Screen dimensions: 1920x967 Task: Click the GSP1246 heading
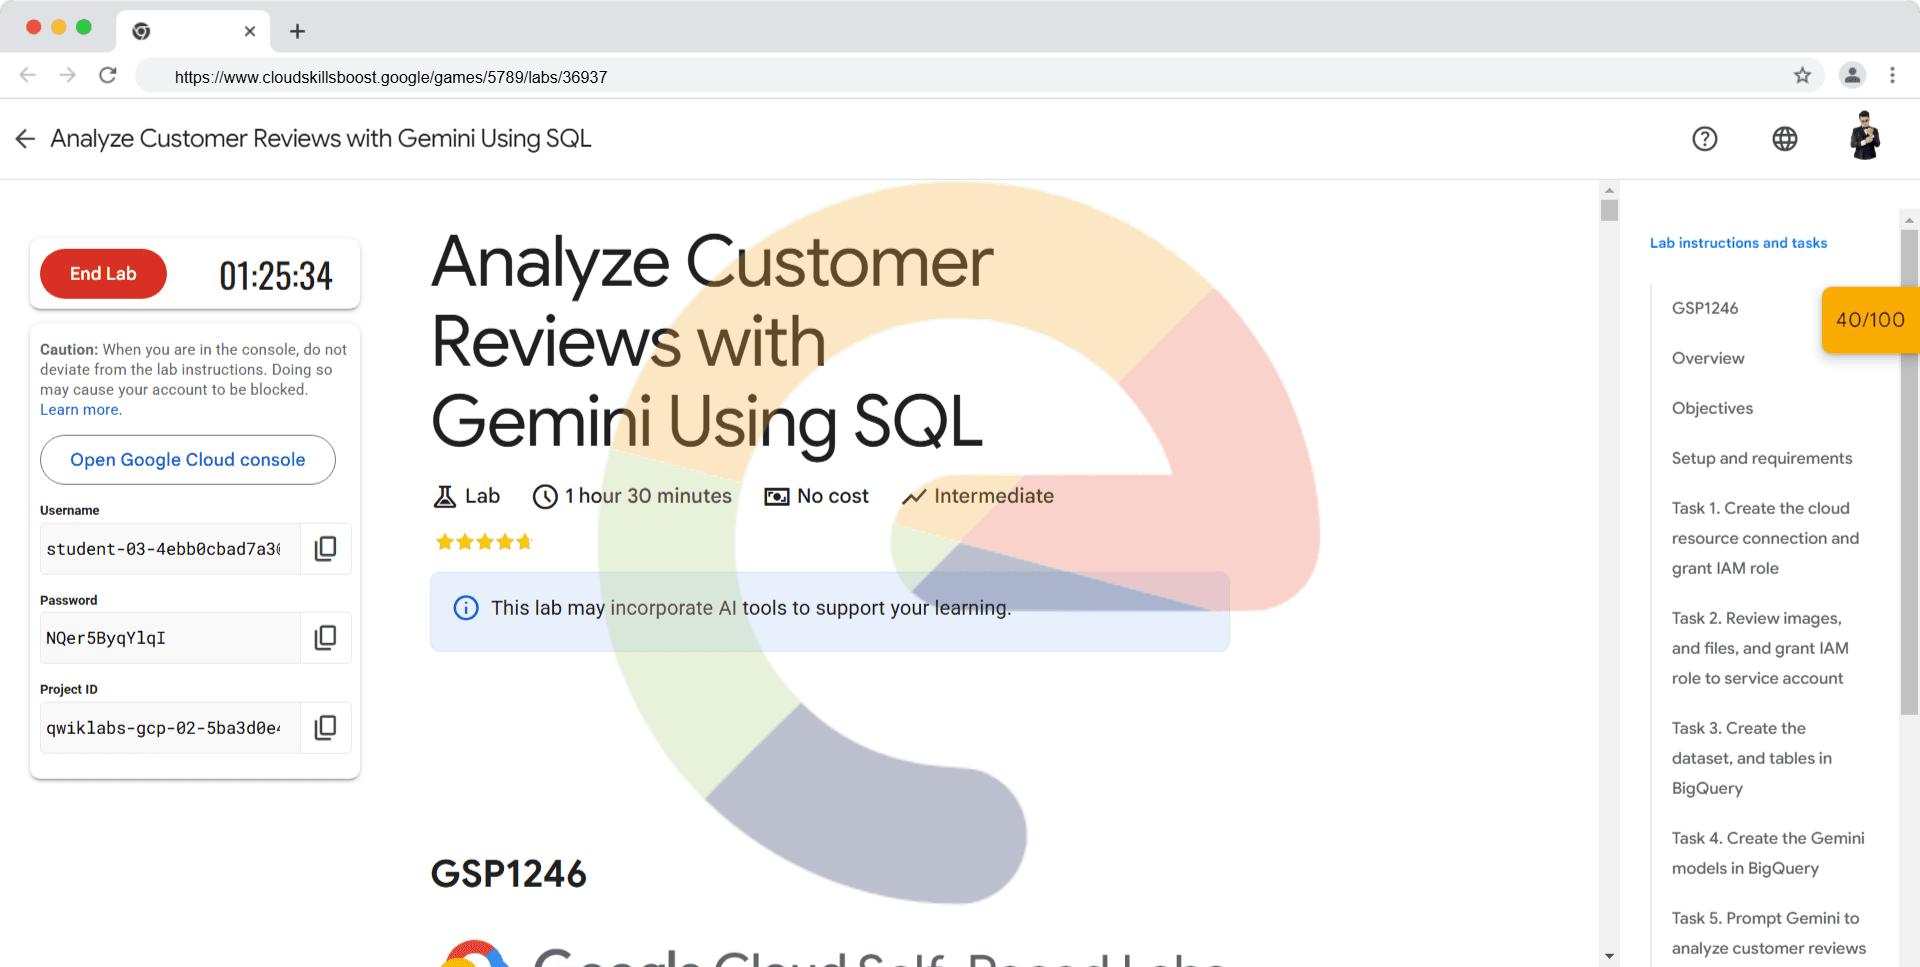click(x=508, y=874)
